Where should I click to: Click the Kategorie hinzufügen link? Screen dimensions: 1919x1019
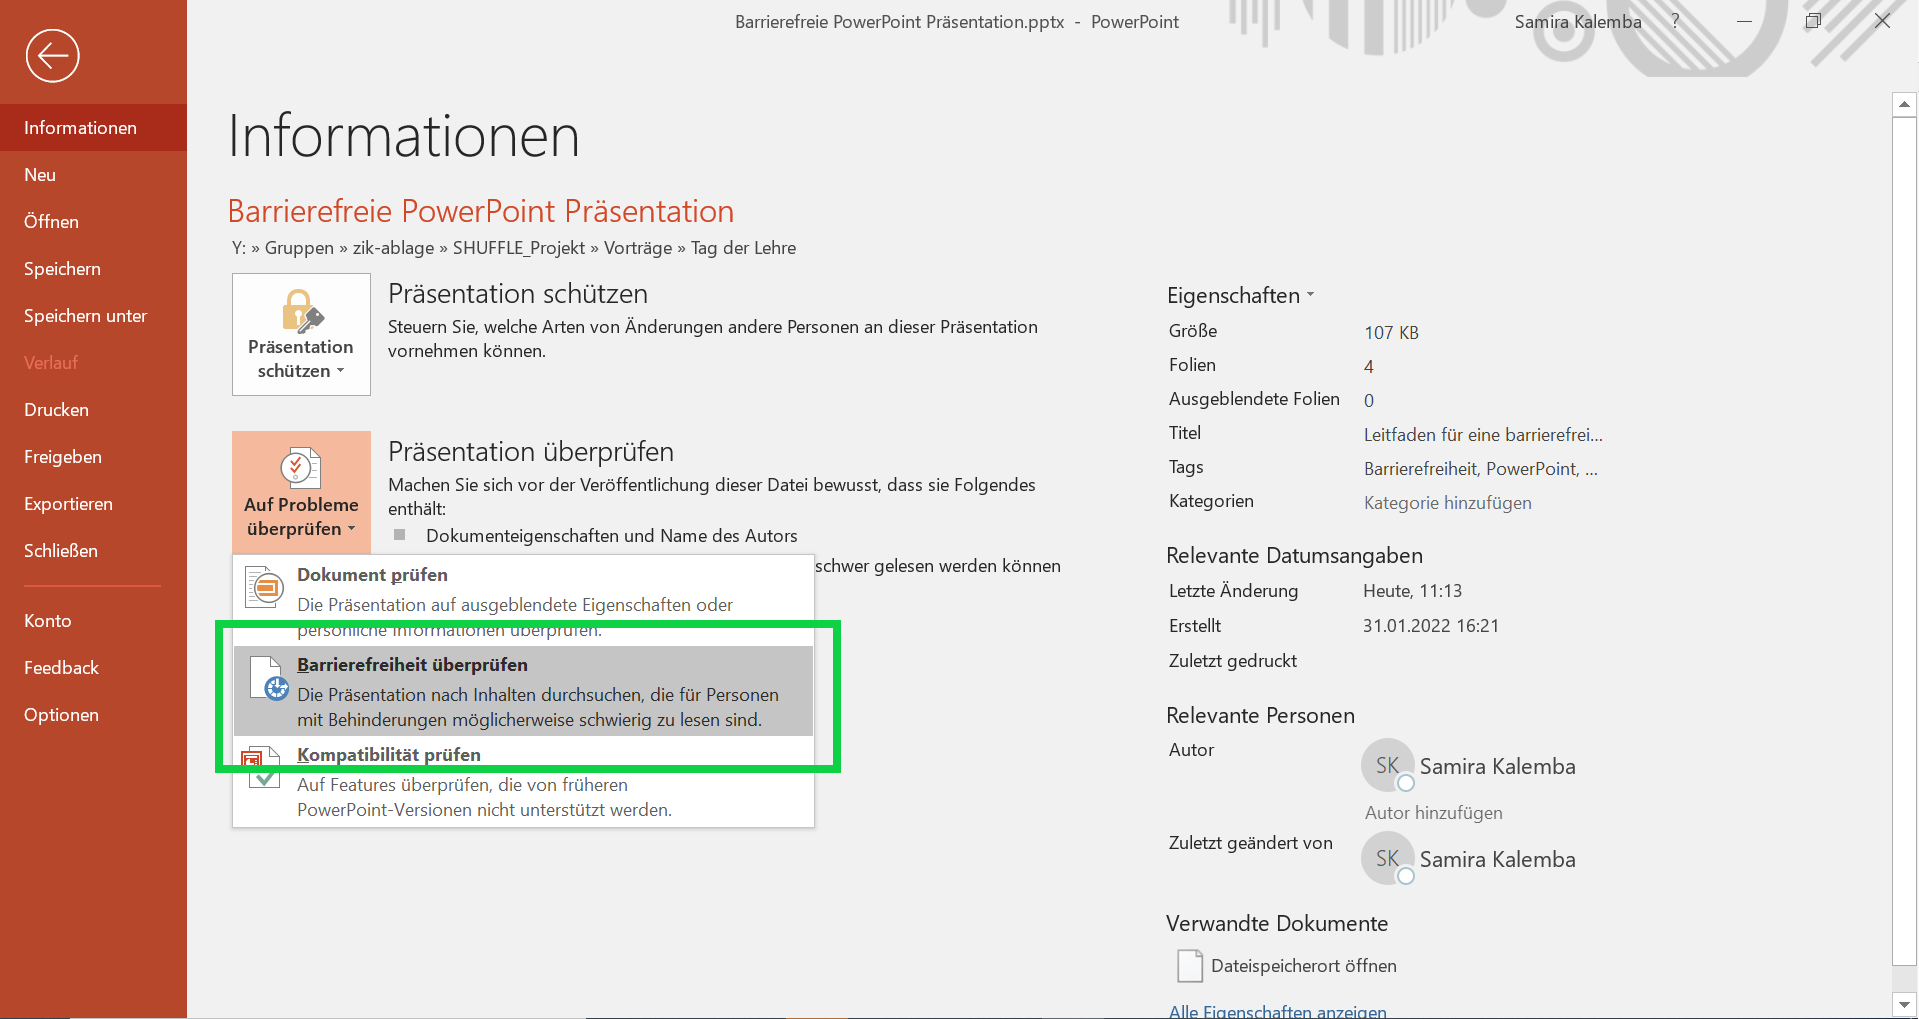[1447, 502]
